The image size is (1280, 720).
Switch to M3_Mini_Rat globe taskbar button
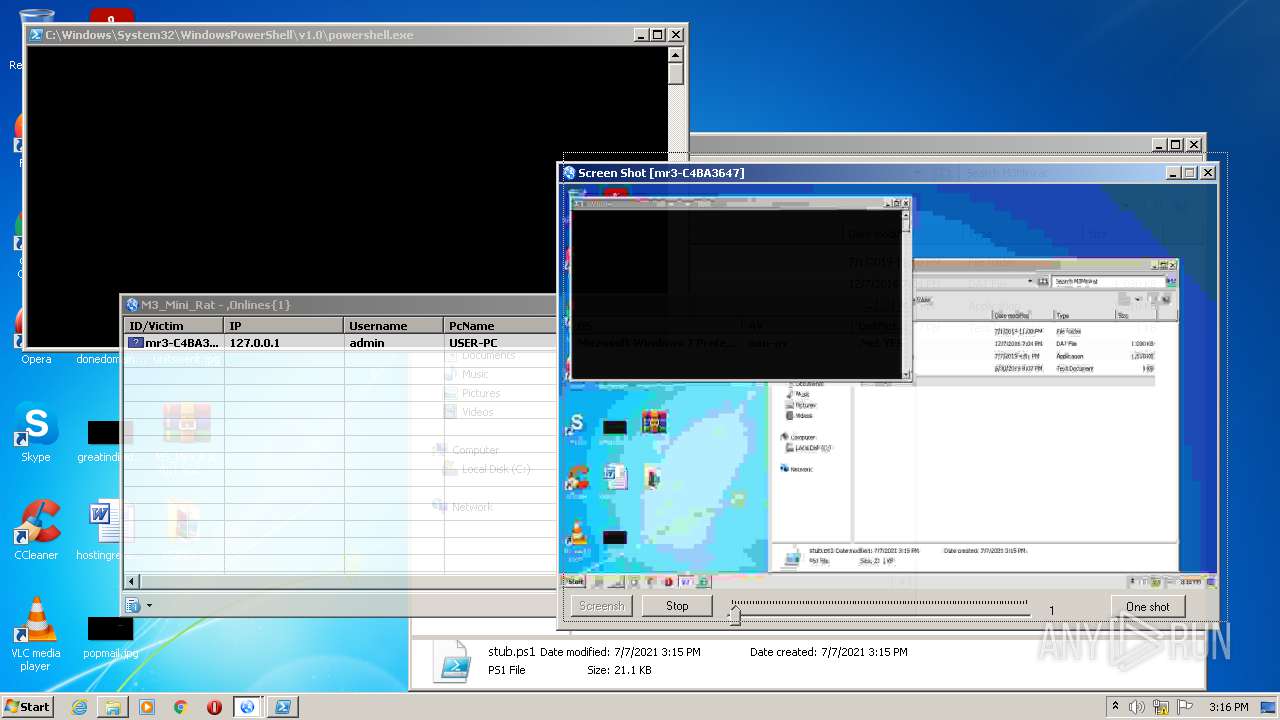247,707
